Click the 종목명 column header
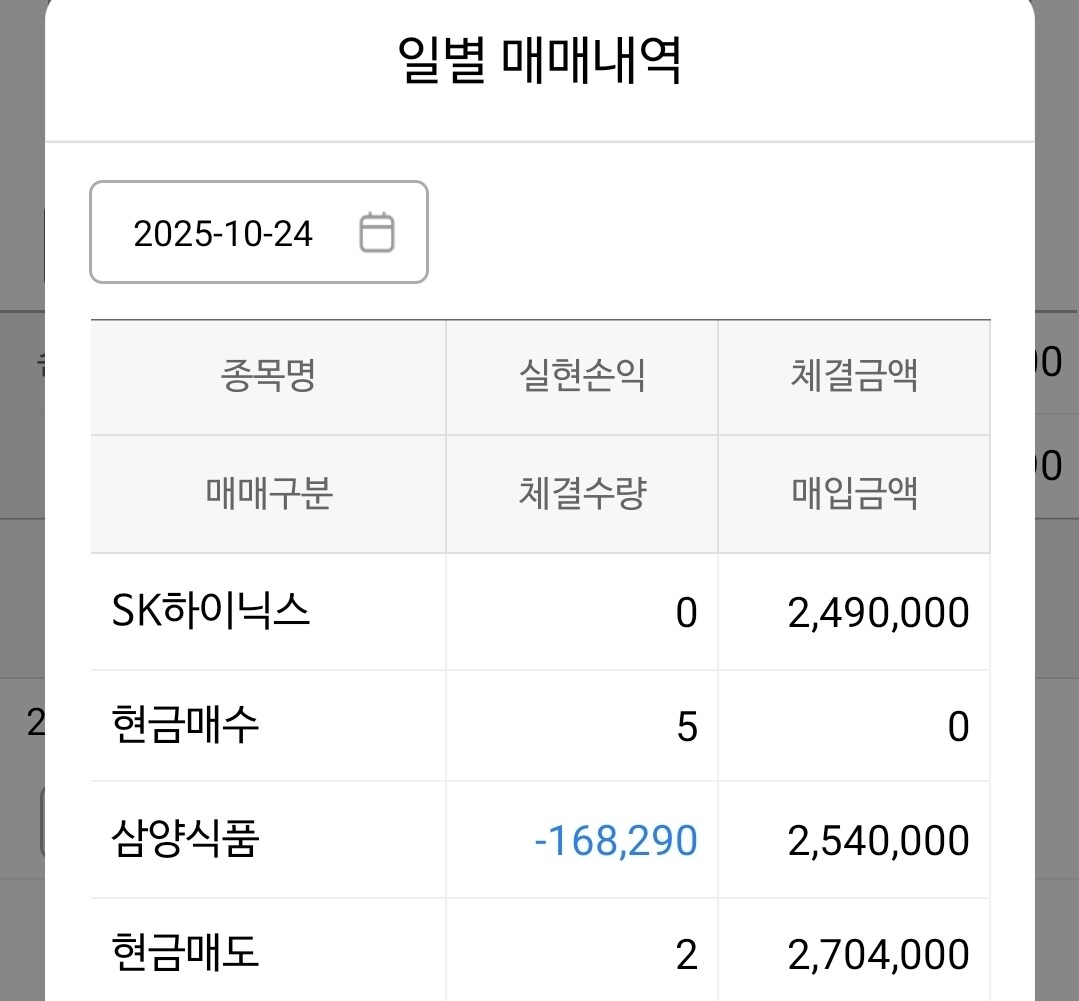 pyautogui.click(x=268, y=377)
